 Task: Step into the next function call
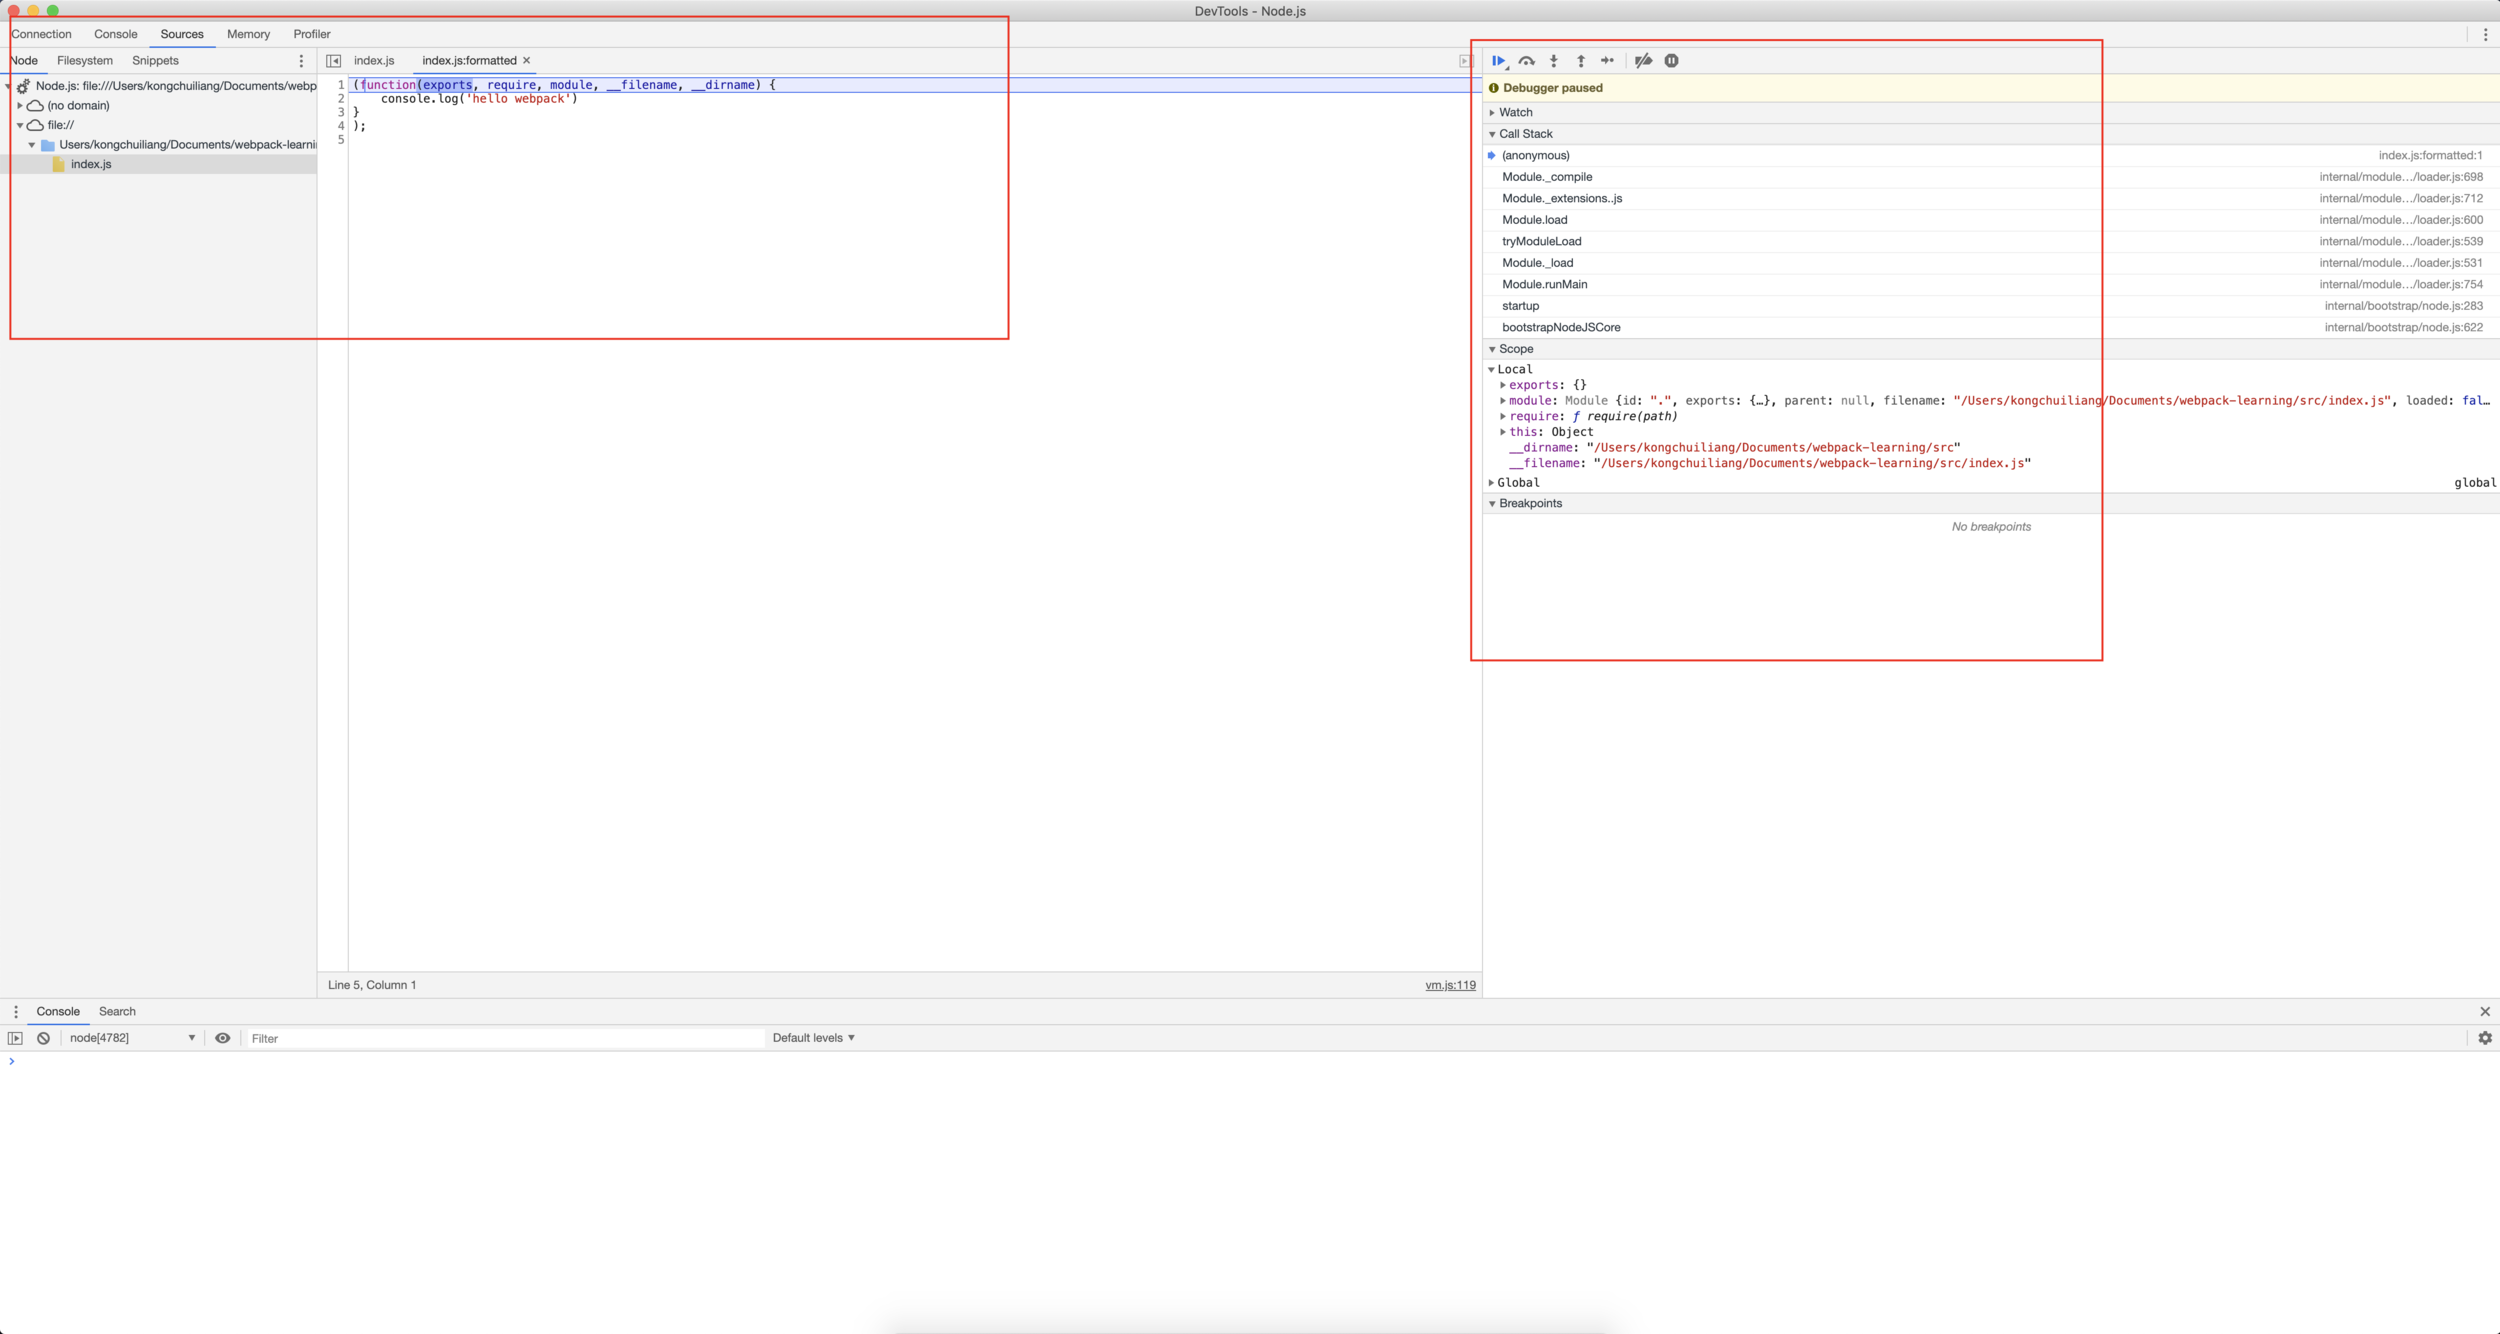[1553, 61]
